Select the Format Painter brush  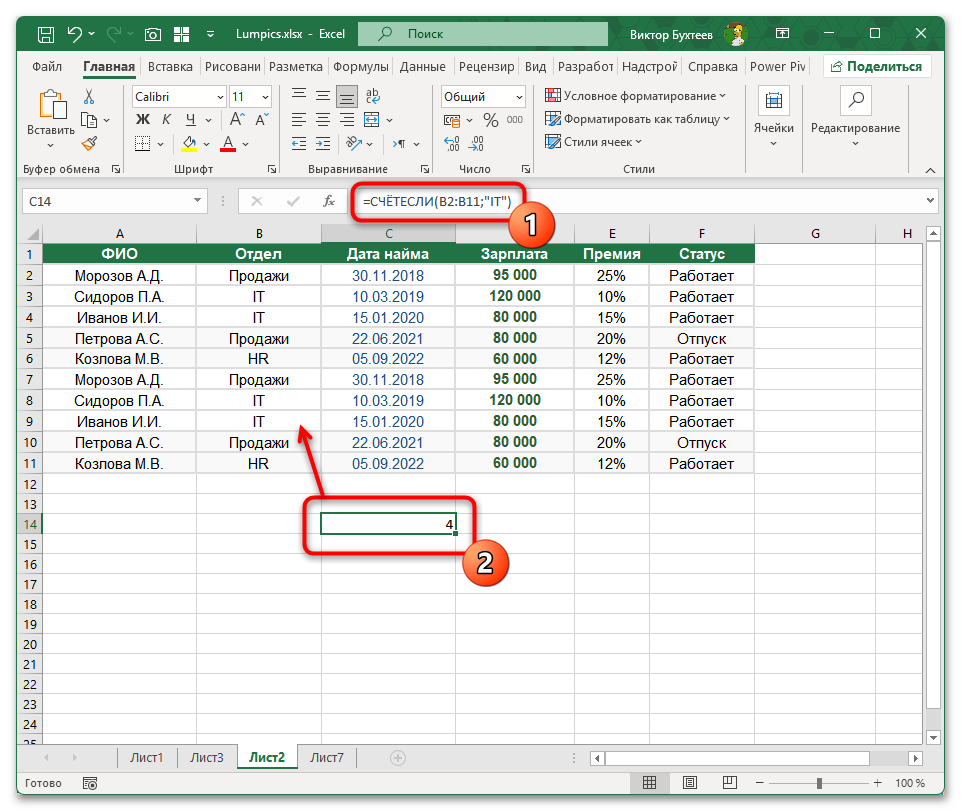pyautogui.click(x=89, y=144)
